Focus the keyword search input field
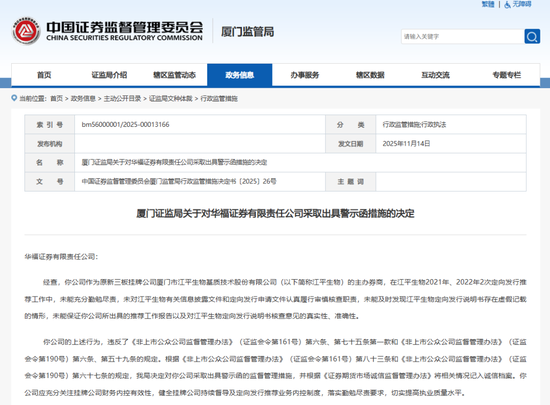The height and width of the screenshot is (405, 550). (x=463, y=36)
